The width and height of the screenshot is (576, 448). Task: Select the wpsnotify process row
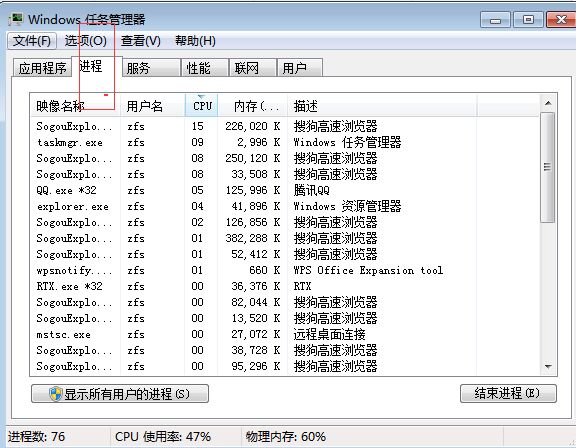click(285, 270)
